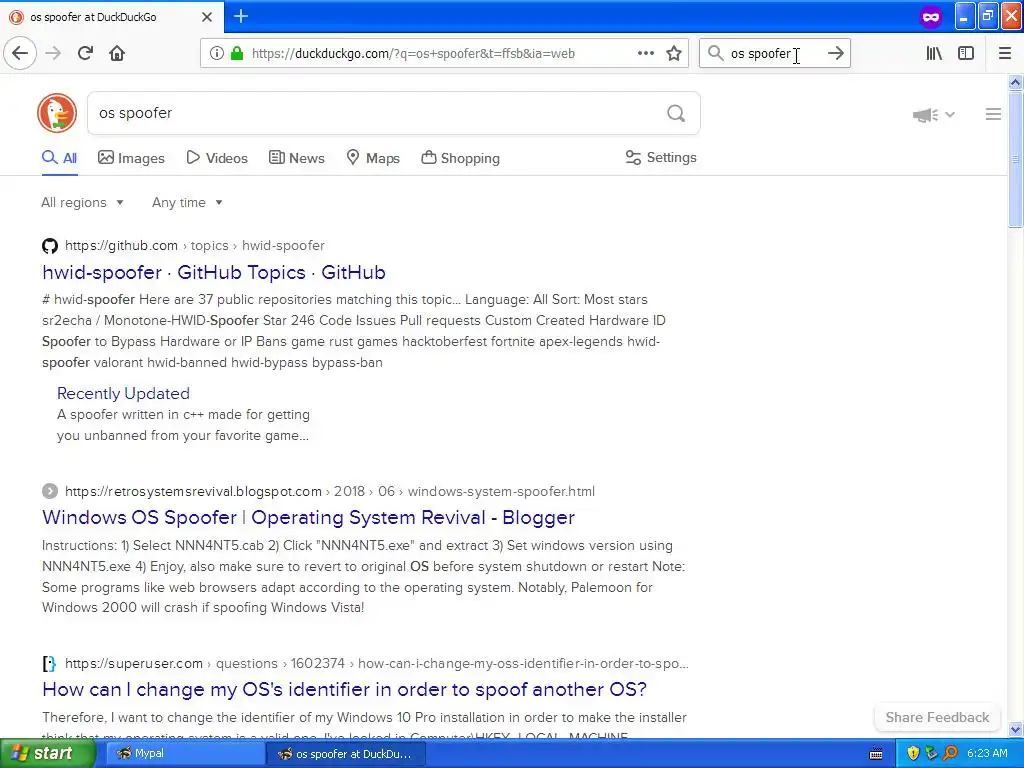Click GitHub favicon beside first result
The height and width of the screenshot is (768, 1024).
click(50, 246)
